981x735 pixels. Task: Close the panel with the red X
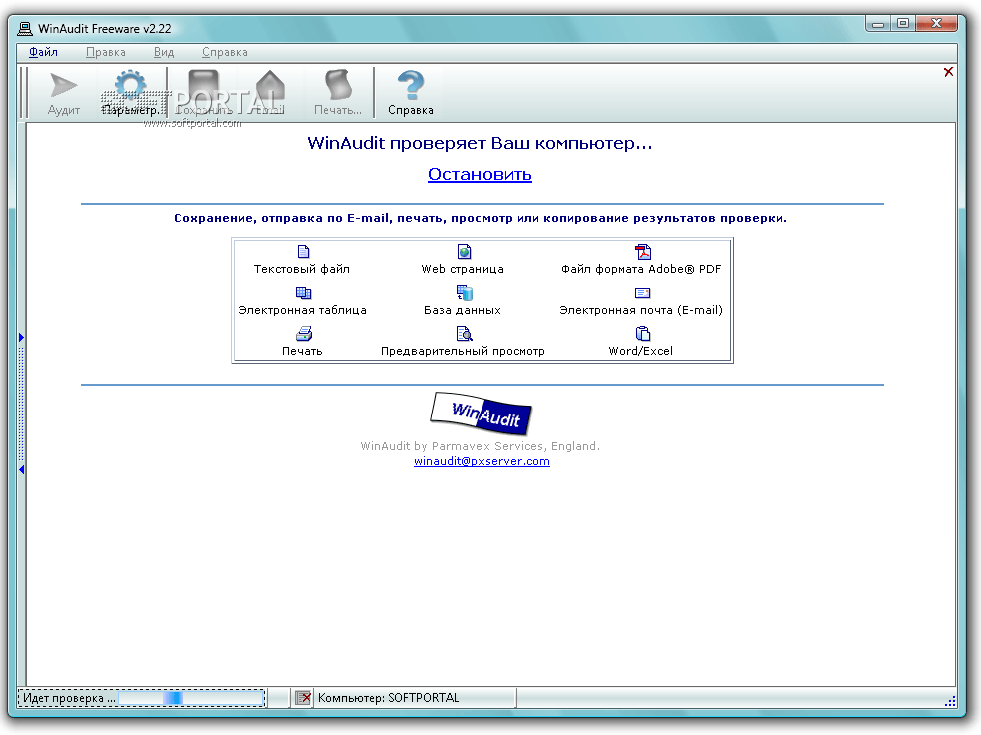948,72
